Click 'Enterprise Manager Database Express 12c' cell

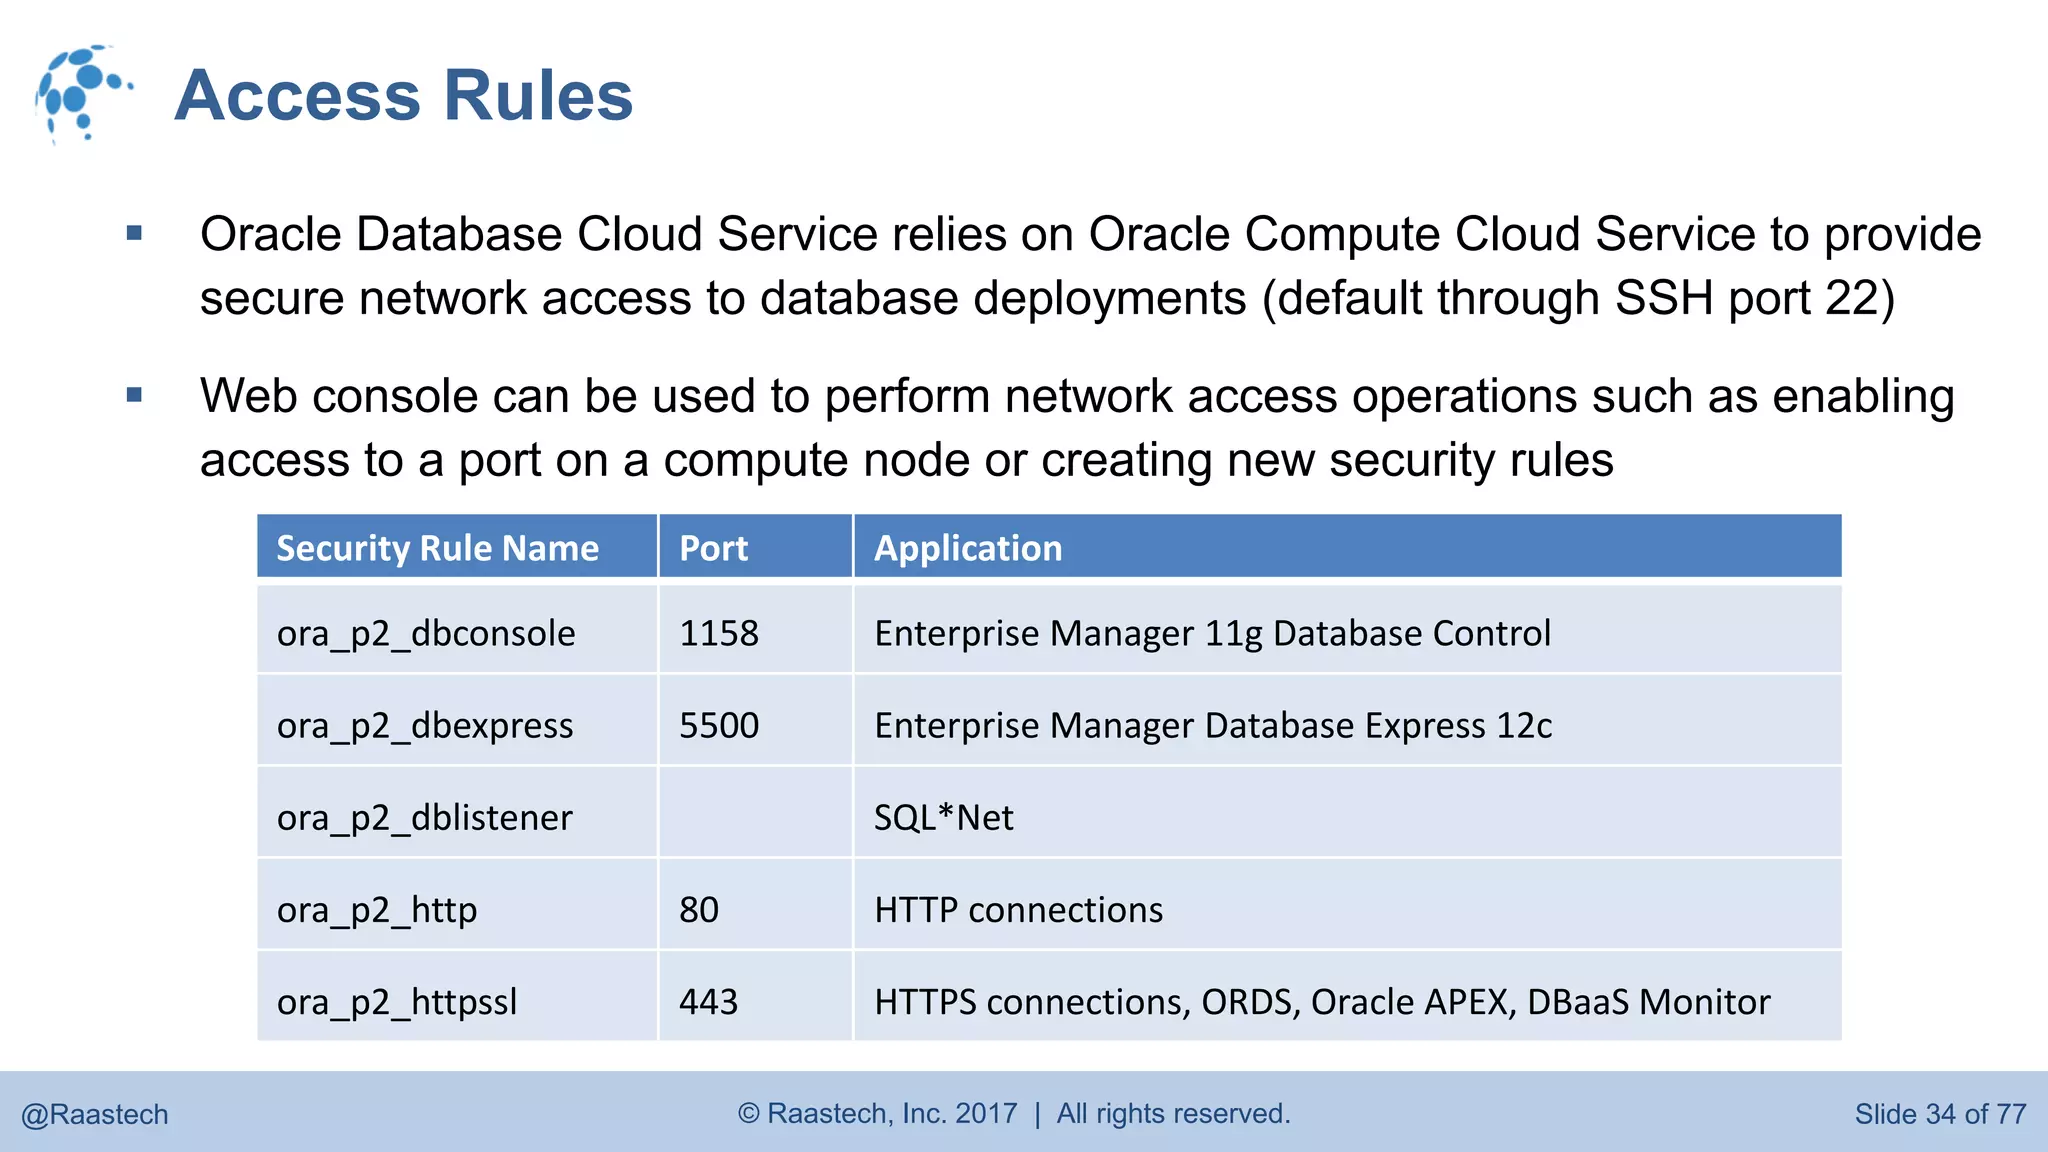point(1347,721)
